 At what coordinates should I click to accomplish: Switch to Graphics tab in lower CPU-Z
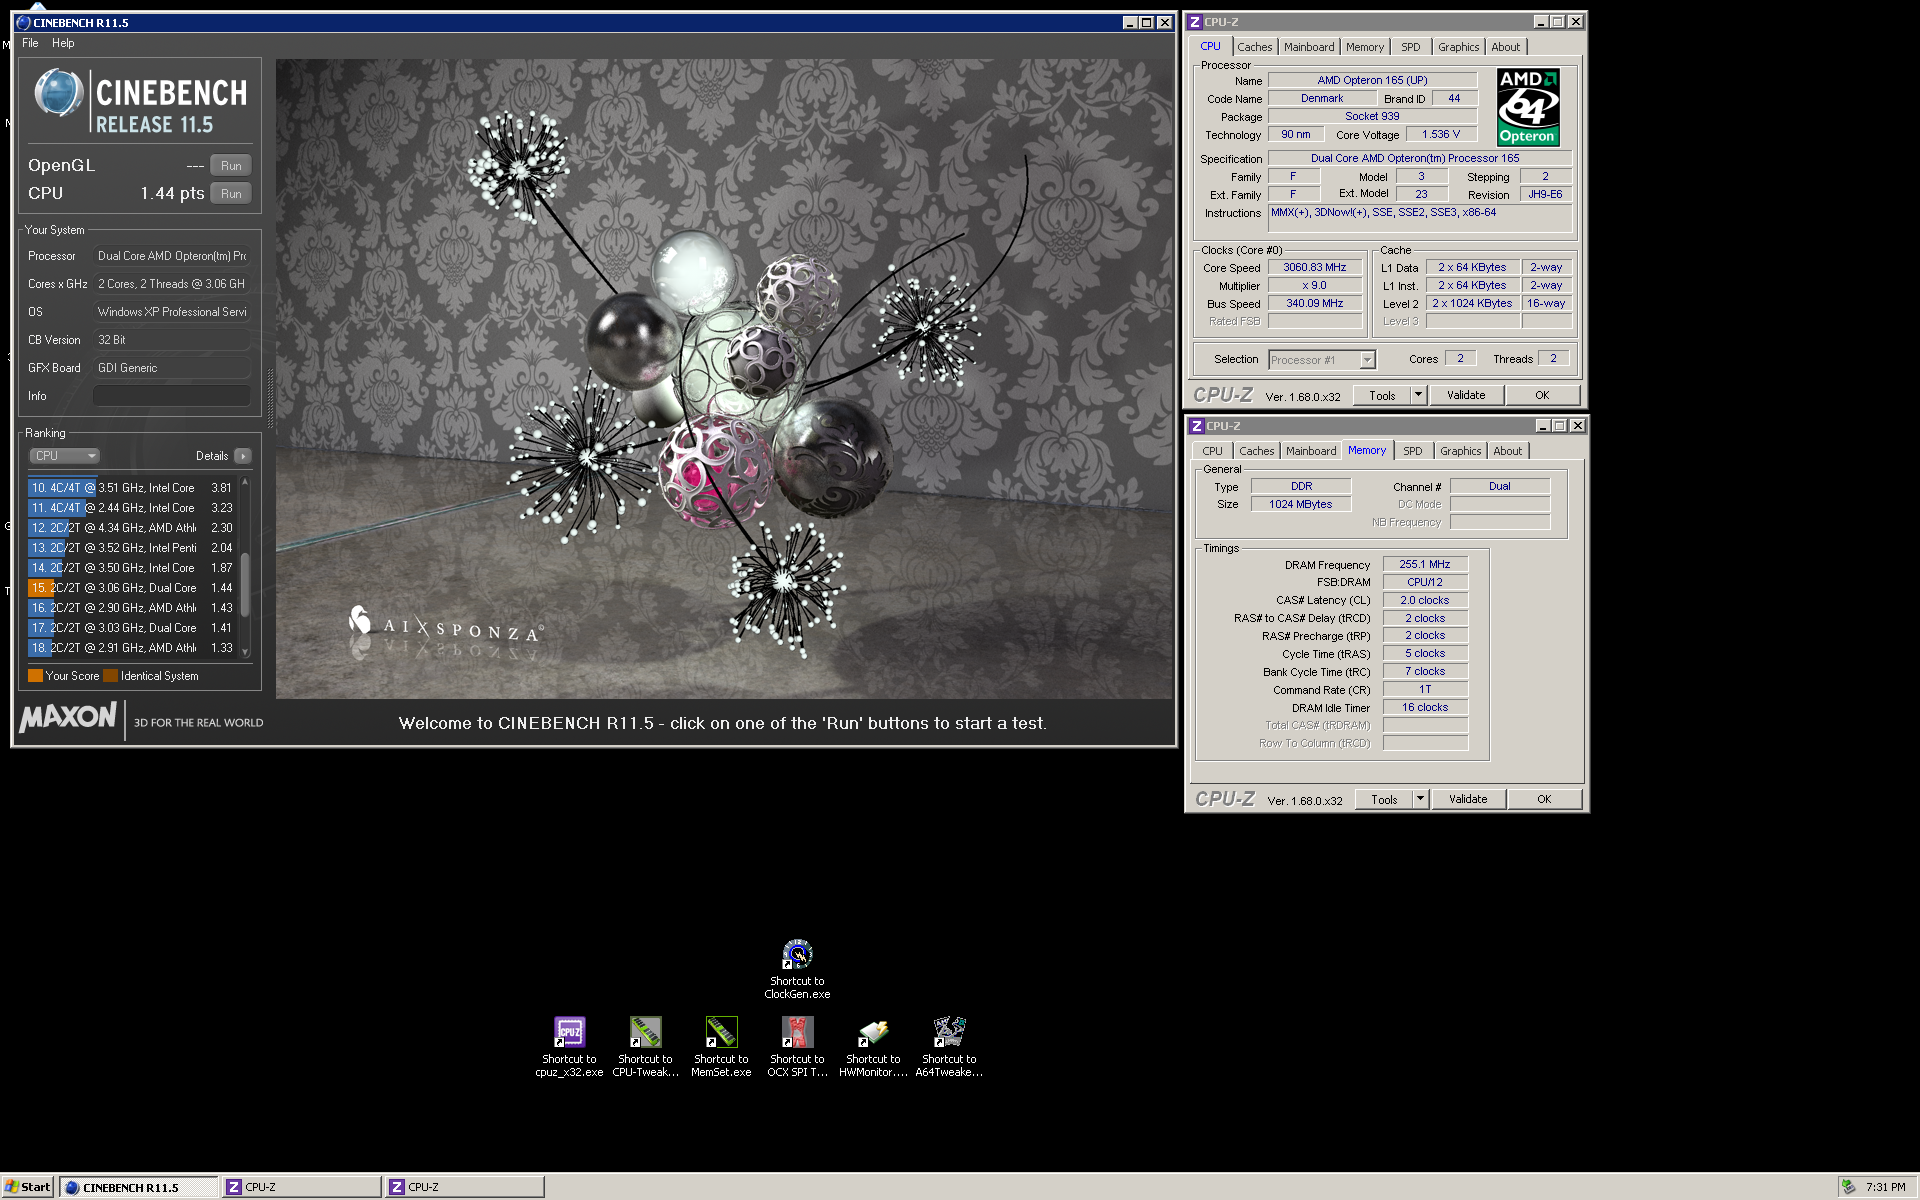pyautogui.click(x=1461, y=451)
